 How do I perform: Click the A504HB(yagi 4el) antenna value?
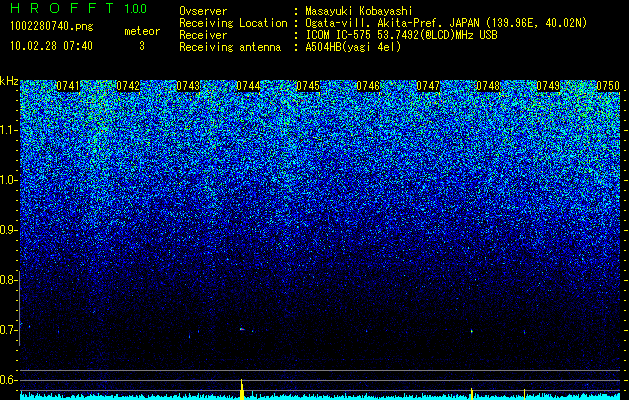click(x=353, y=47)
